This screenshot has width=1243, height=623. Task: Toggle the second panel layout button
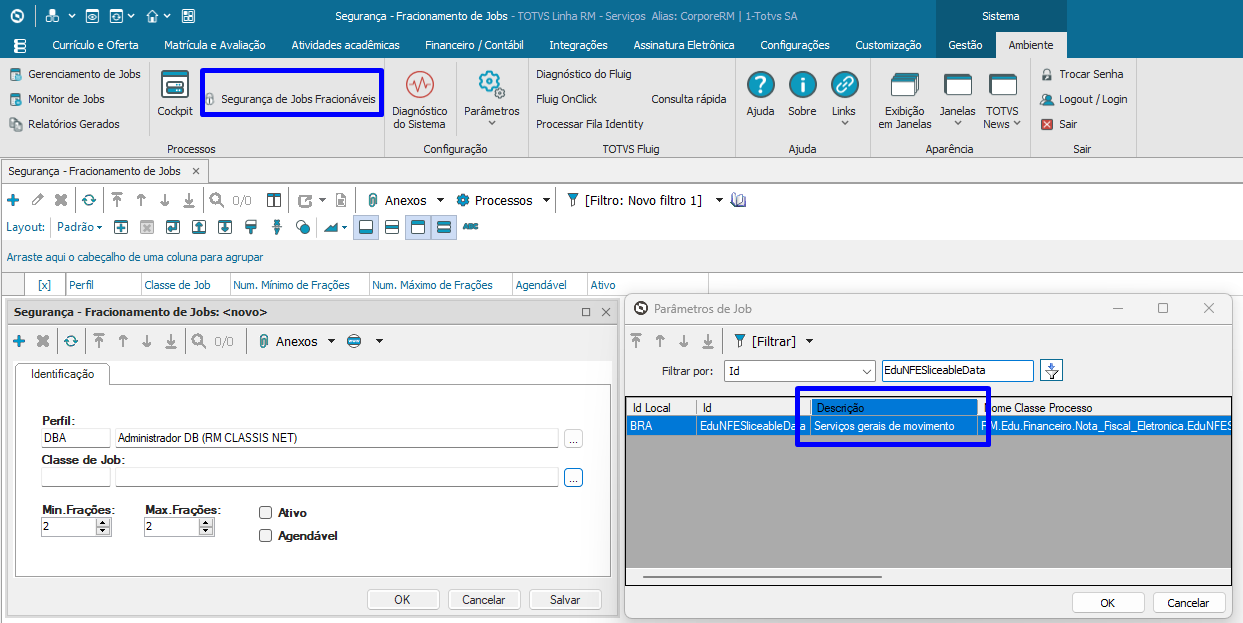pos(392,227)
